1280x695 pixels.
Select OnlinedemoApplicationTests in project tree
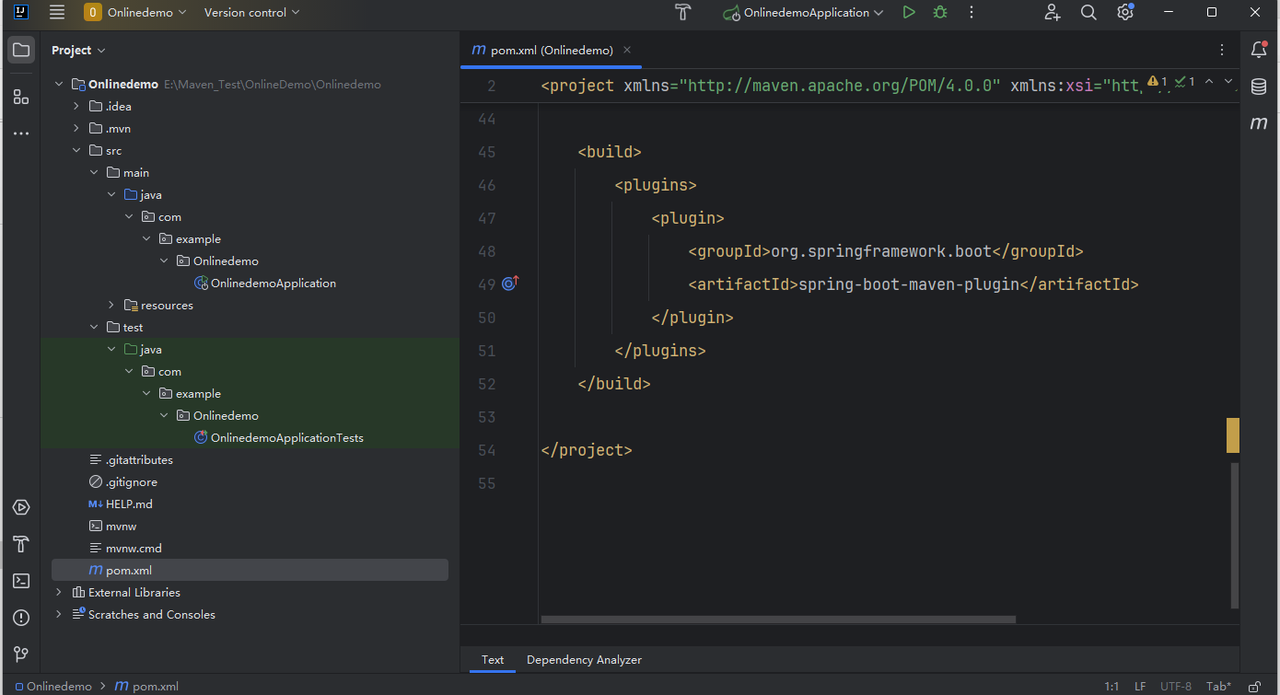tap(286, 438)
